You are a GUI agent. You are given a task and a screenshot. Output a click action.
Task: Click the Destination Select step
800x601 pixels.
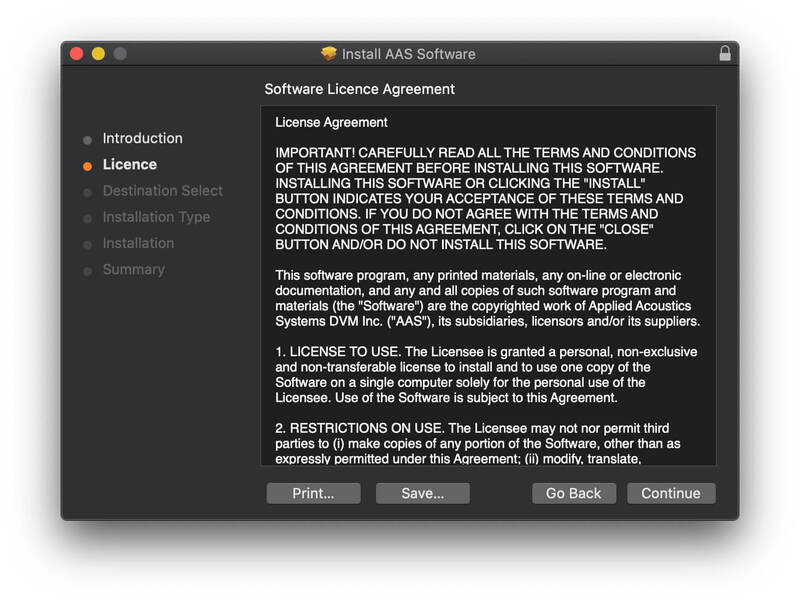coord(163,191)
